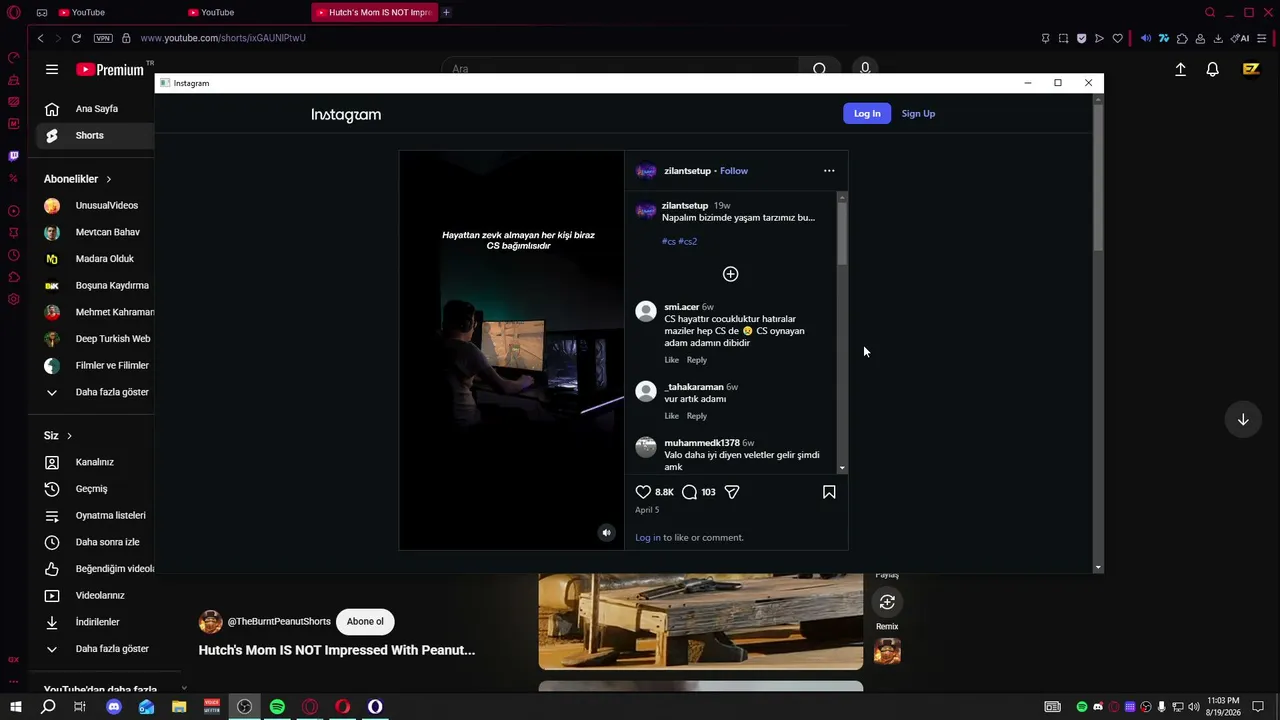The width and height of the screenshot is (1280, 720).
Task: Open the #cs hashtag link
Action: coord(669,241)
